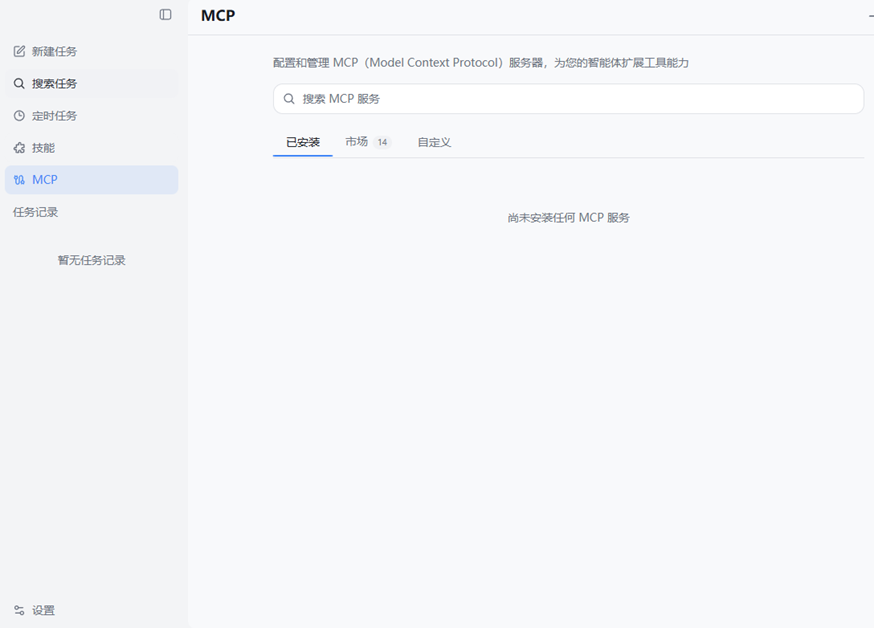Click the 尚未安装任何 MCP 服务 message
Image resolution: width=874 pixels, height=628 pixels.
coord(569,218)
